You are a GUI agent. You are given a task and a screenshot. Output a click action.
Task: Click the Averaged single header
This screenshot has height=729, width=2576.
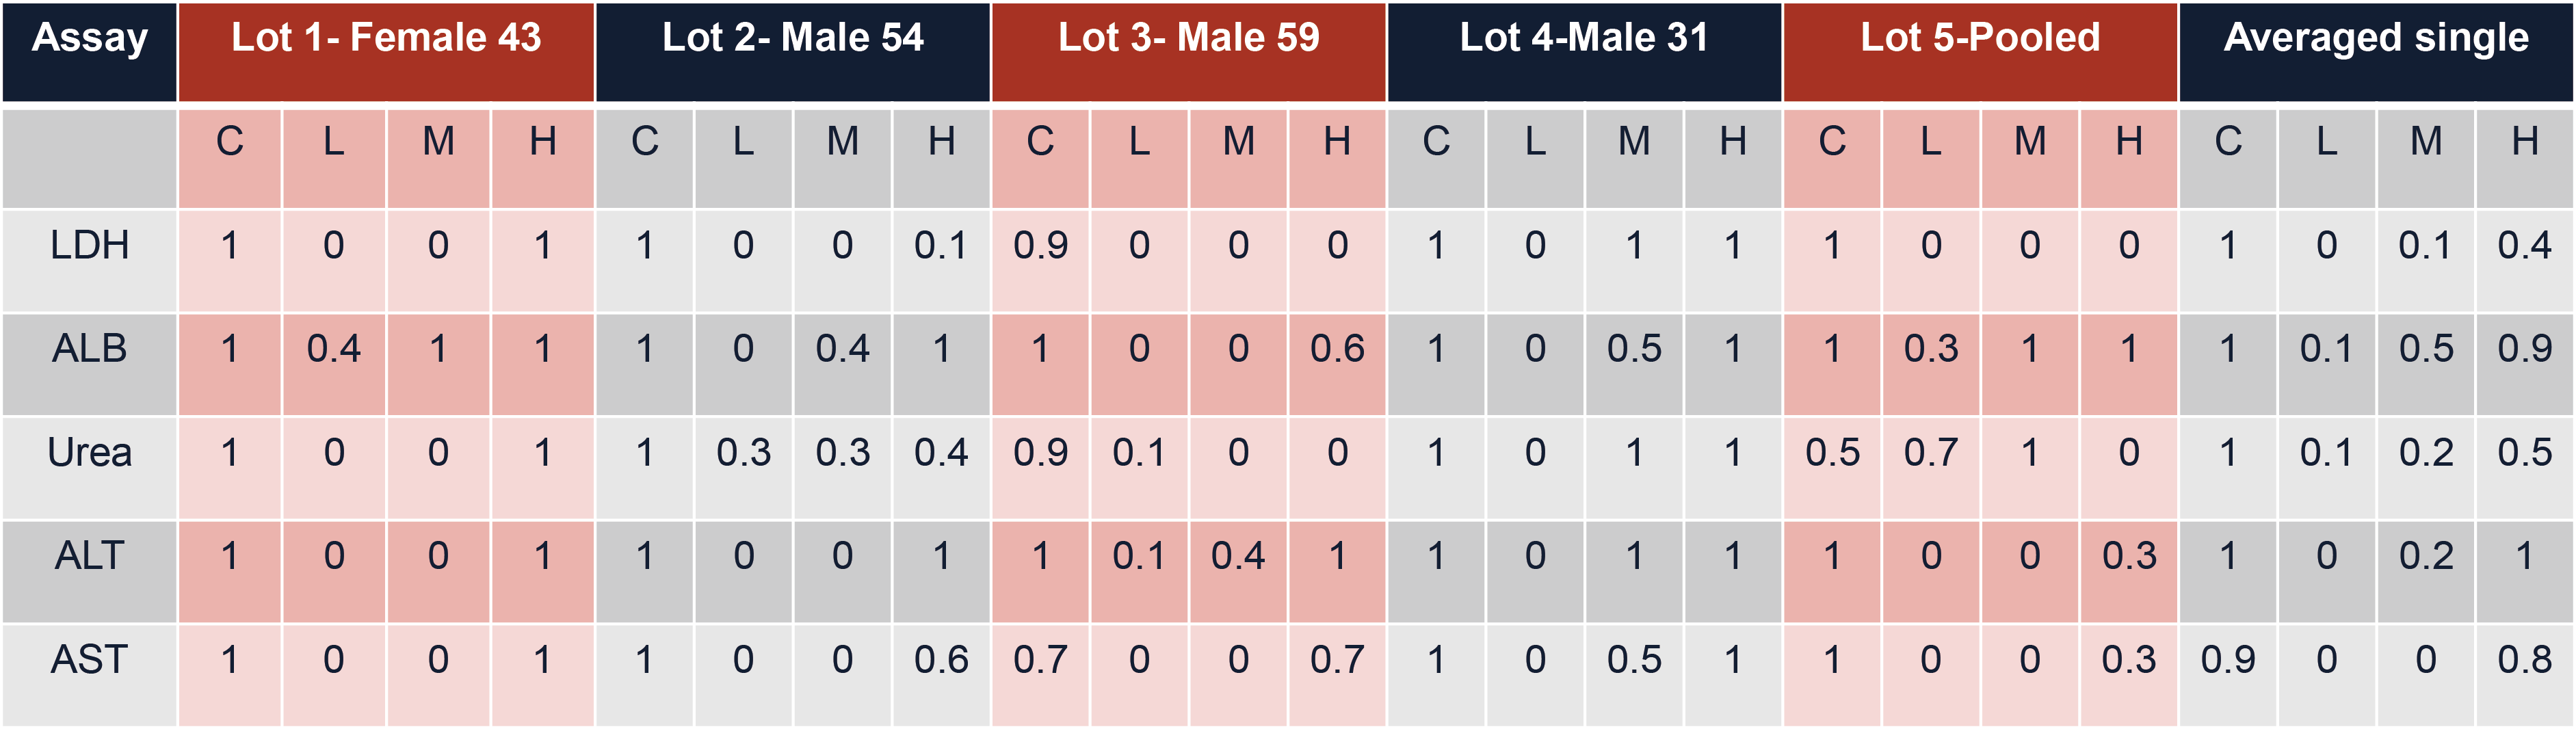pos(2376,40)
